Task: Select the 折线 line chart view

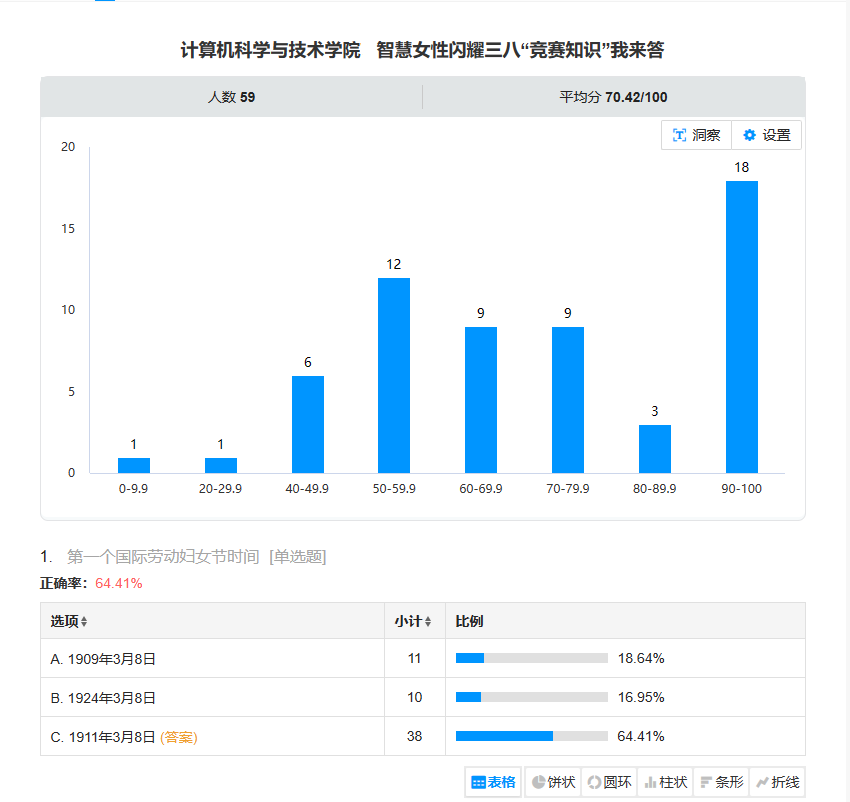Action: point(777,782)
